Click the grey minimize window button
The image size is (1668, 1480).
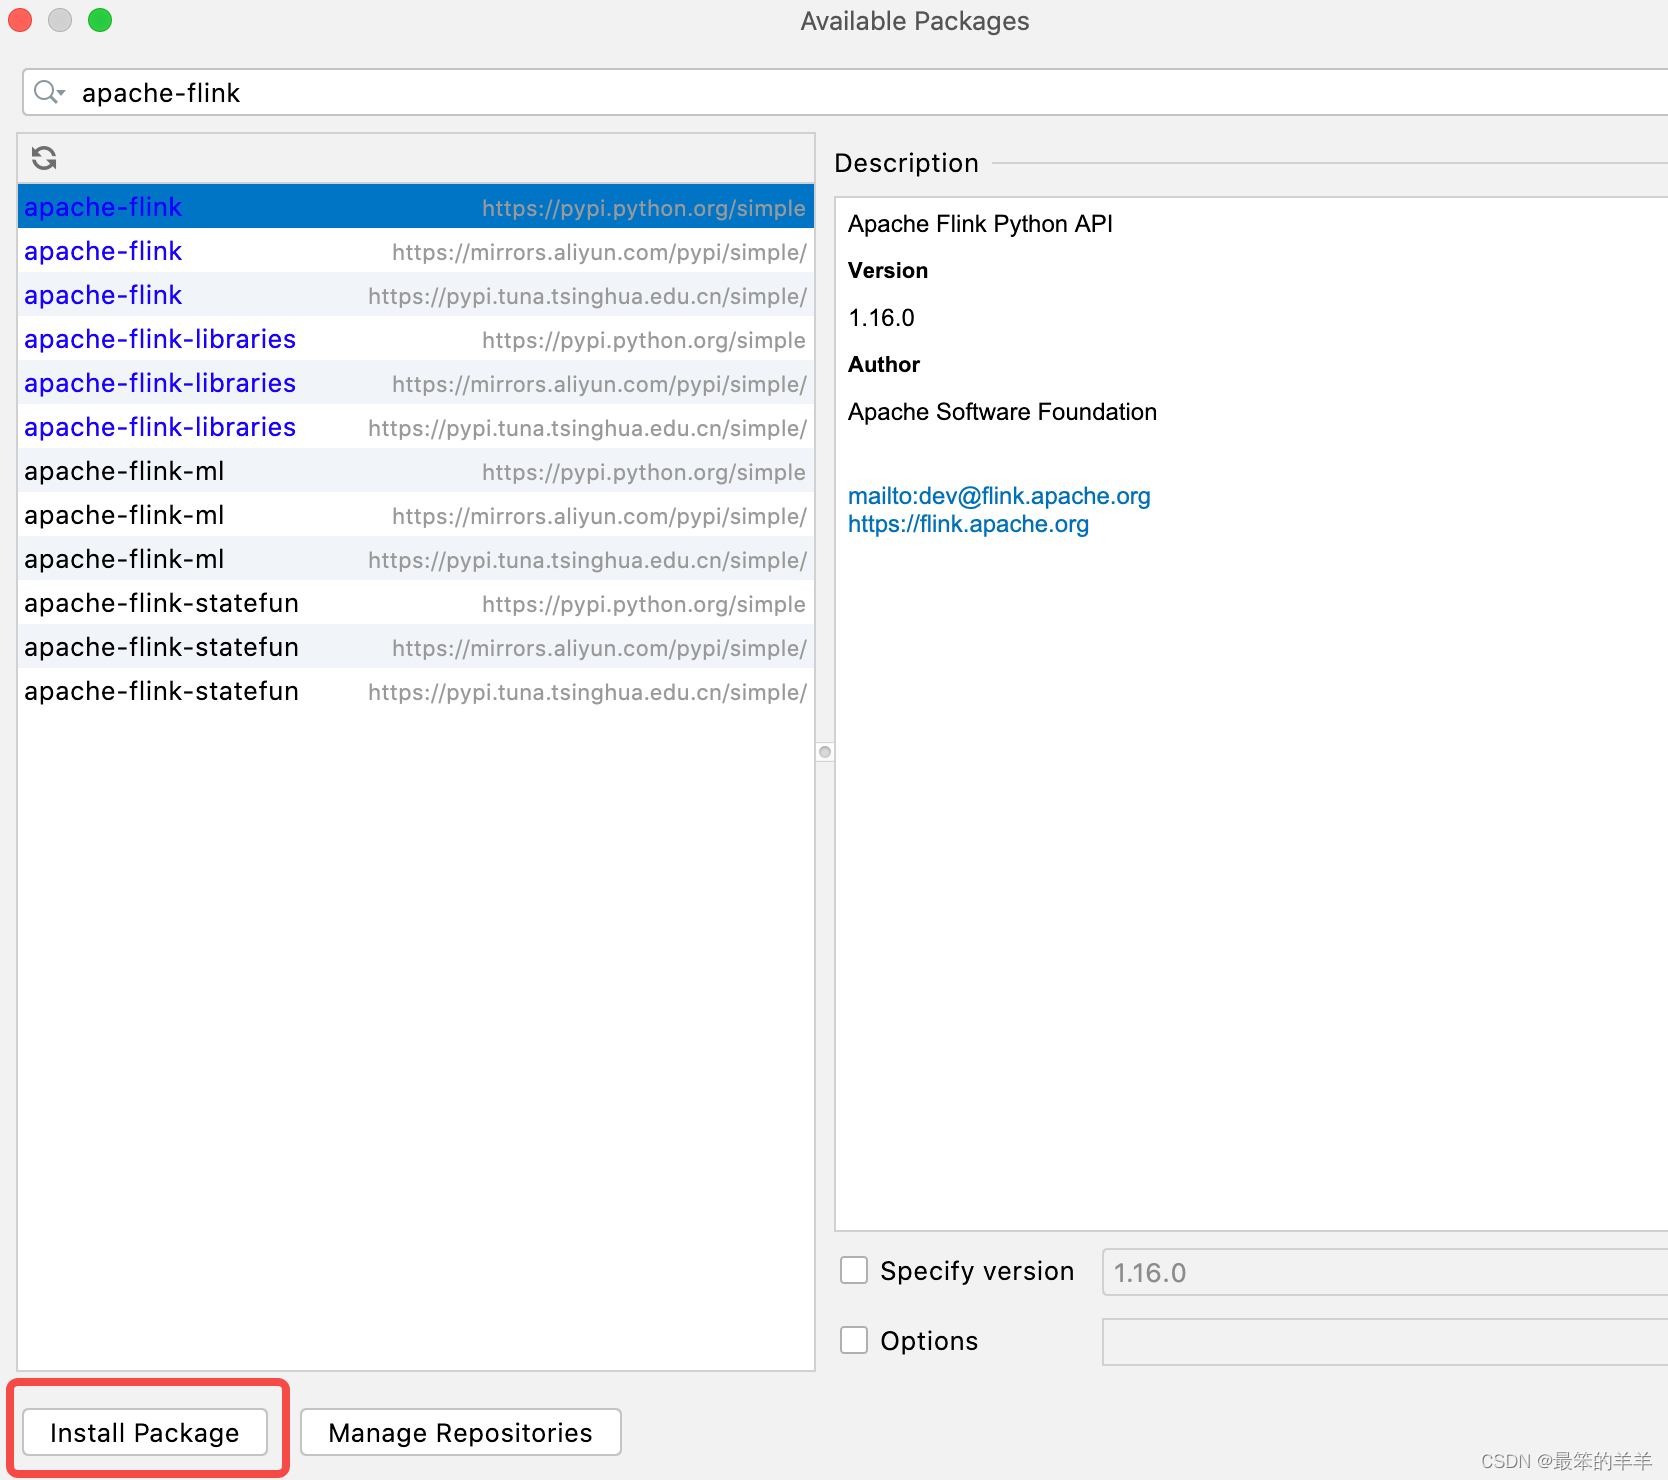point(60,20)
